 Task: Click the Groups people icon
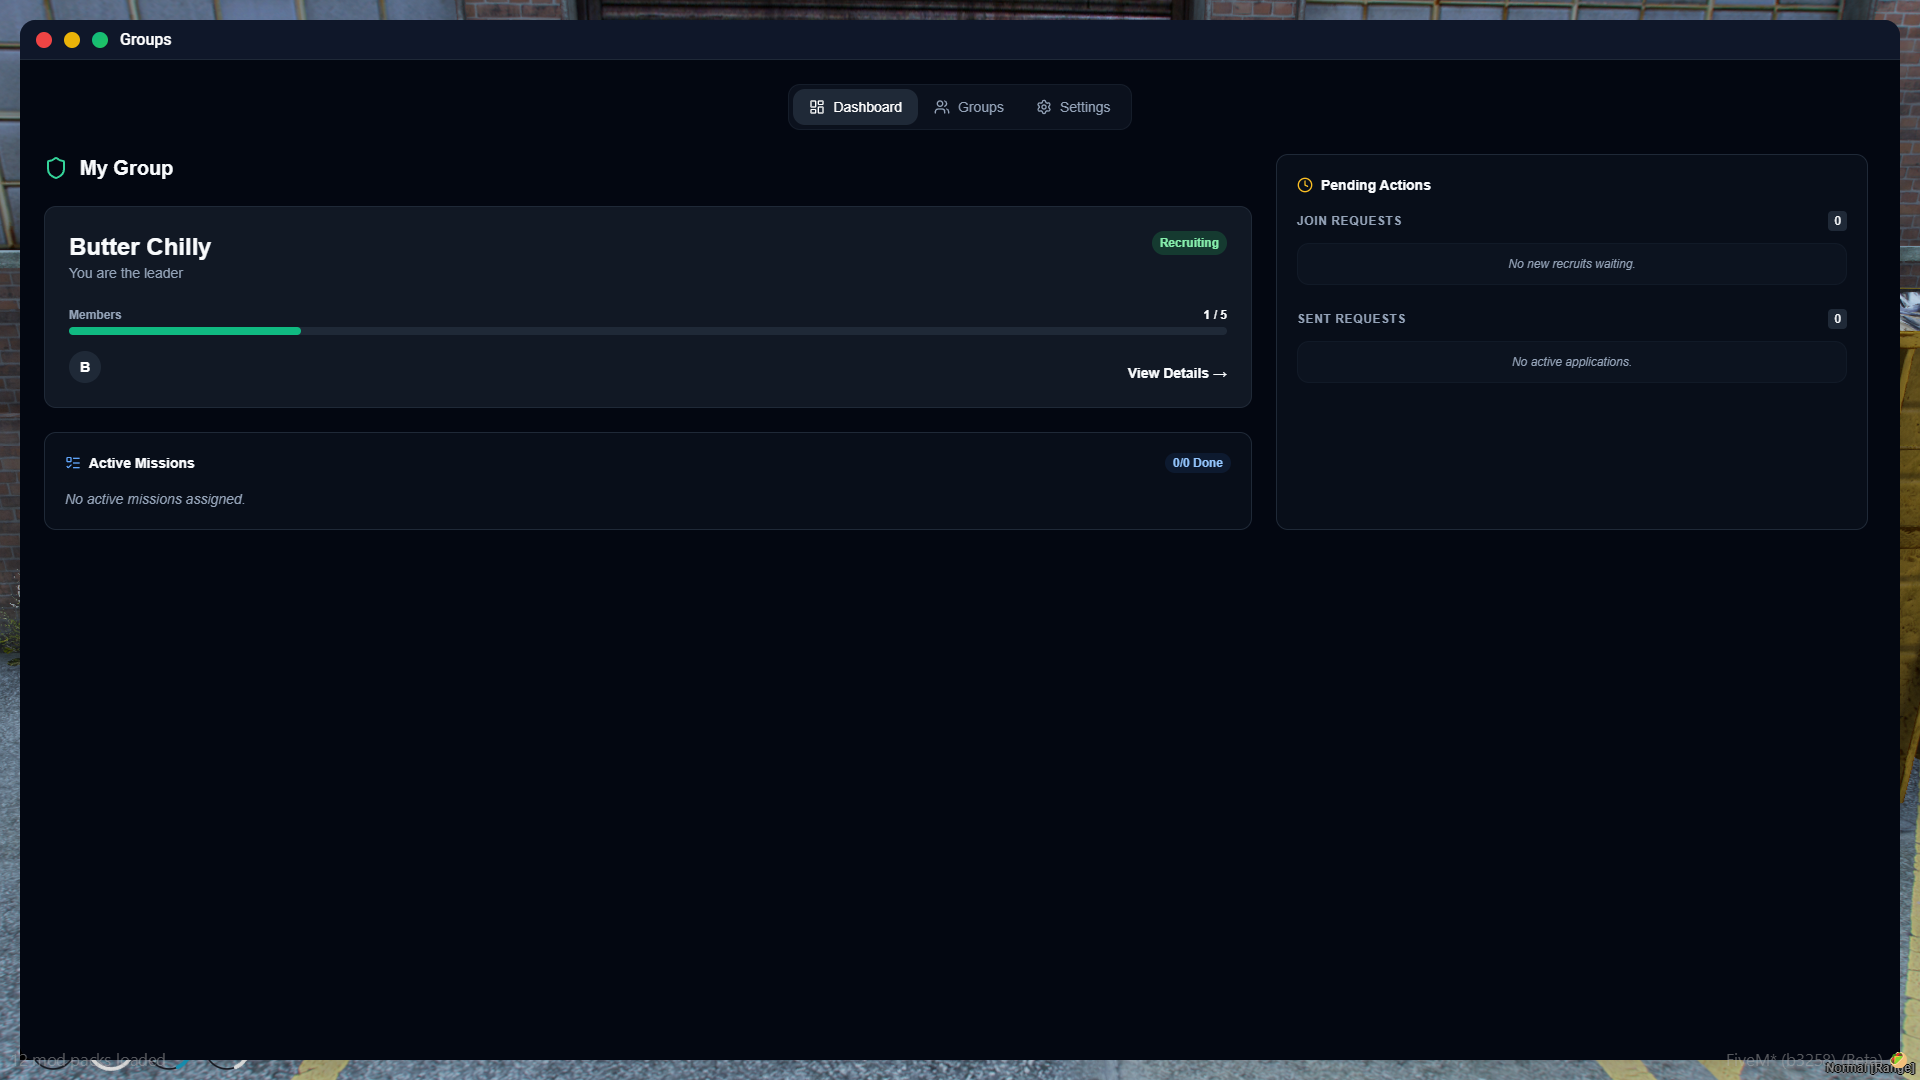point(942,107)
